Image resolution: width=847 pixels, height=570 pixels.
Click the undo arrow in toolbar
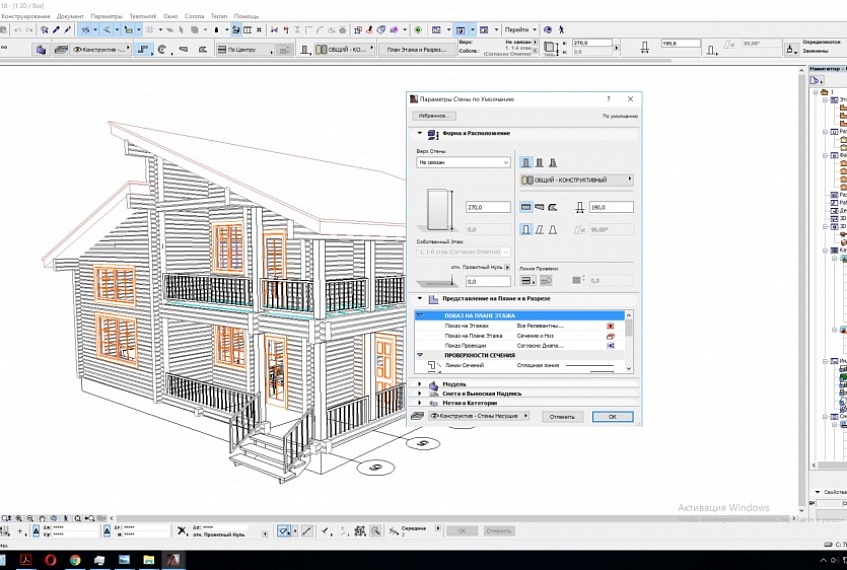coord(18,30)
